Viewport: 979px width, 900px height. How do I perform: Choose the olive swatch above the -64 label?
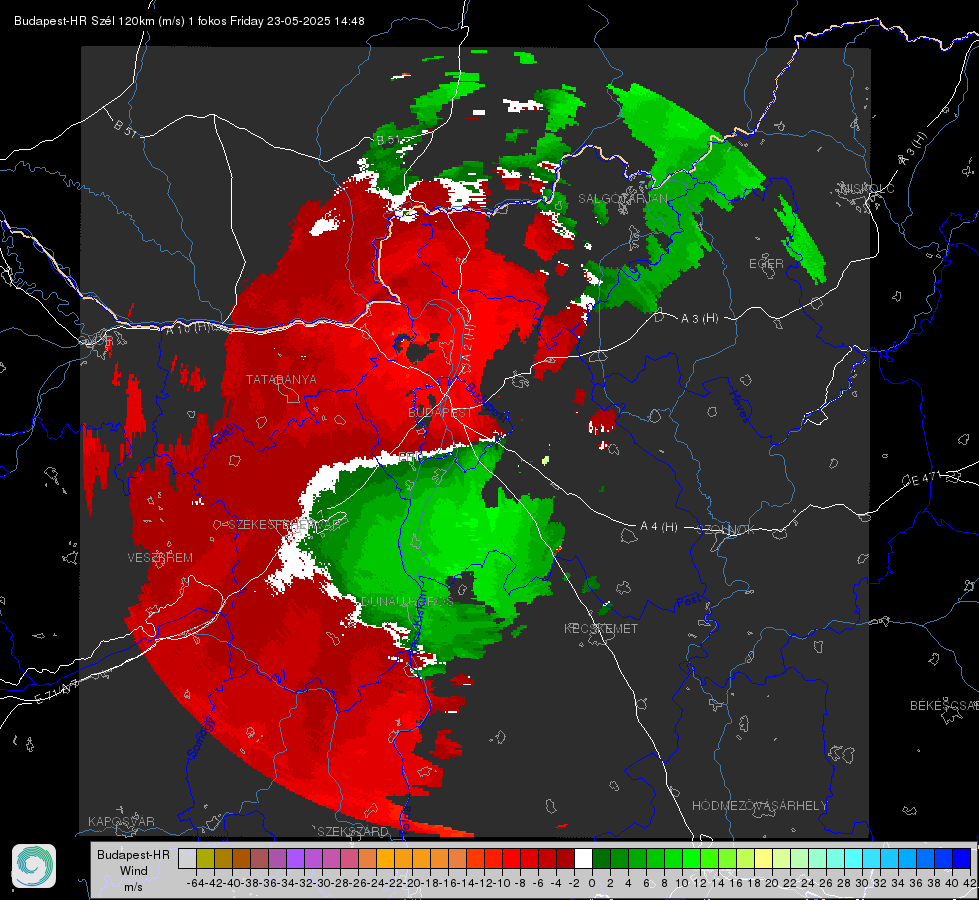[205, 858]
